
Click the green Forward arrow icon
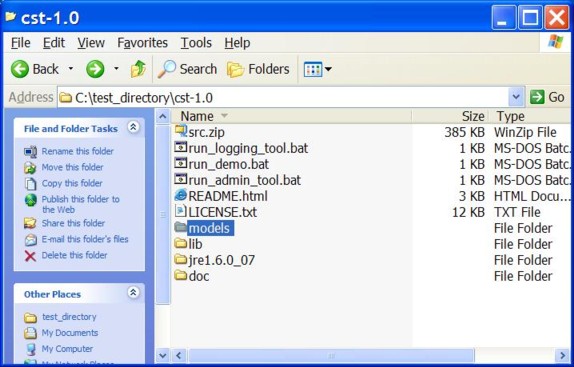point(95,69)
